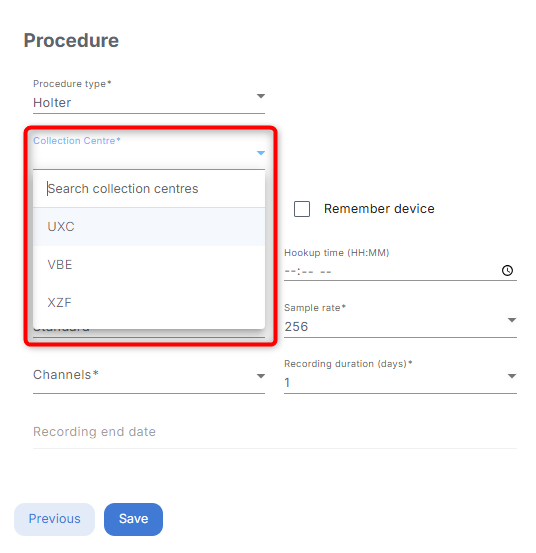Click the Sample rate dropdown arrow
Screen dimensions: 536x553
[x=512, y=320]
